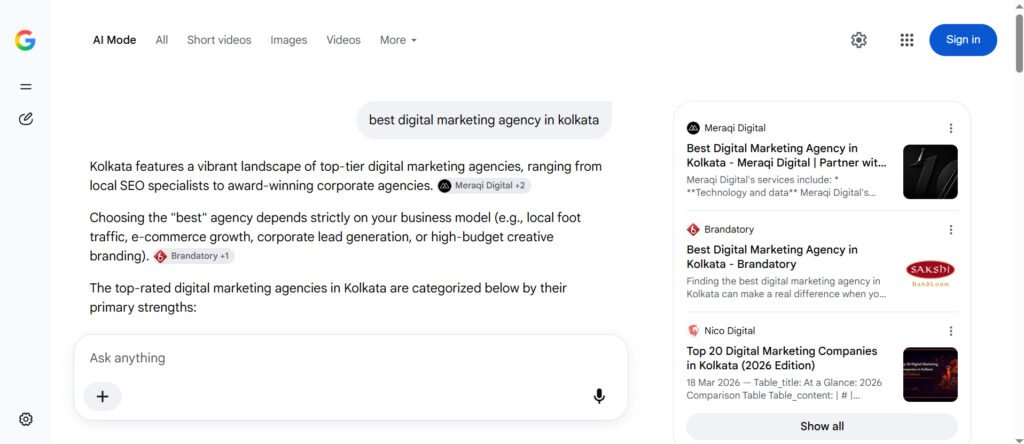Start a new AI Mode chat icon
Viewport: 1024px width, 444px height.
point(25,119)
